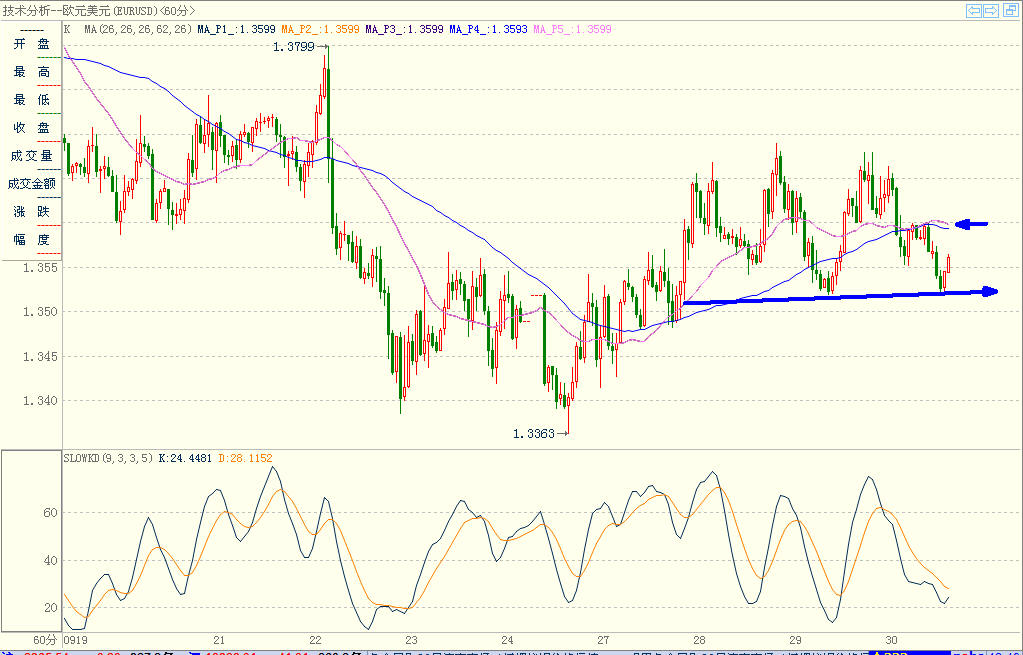Click the 40 level on KD axis
The height and width of the screenshot is (655, 1023).
click(x=50, y=560)
